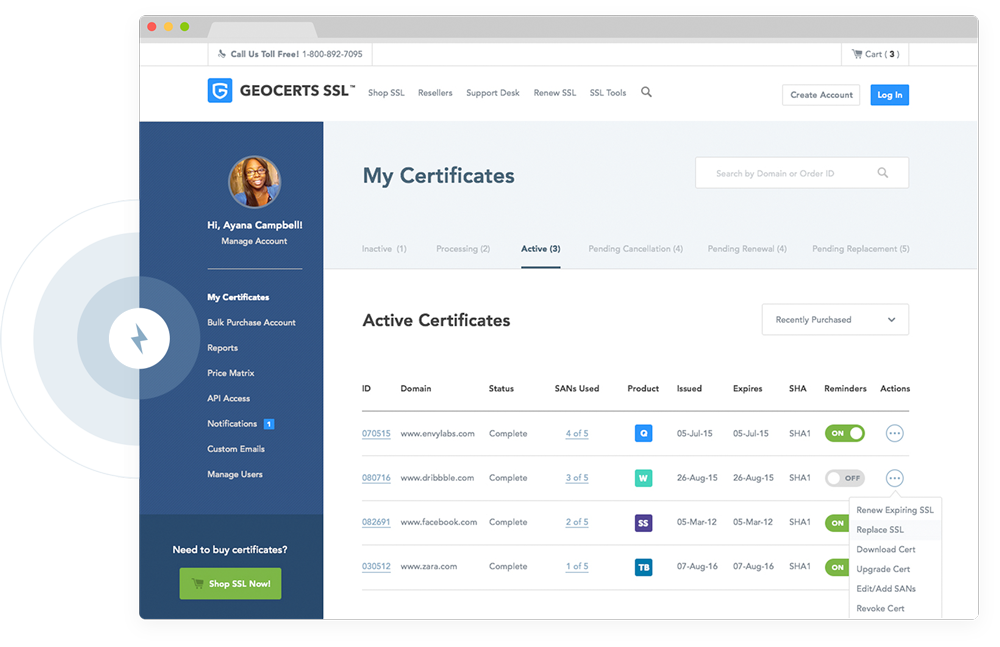Image resolution: width=1000 pixels, height=647 pixels.
Task: Choose Upgrade Cert from actions menu
Action: click(x=895, y=569)
